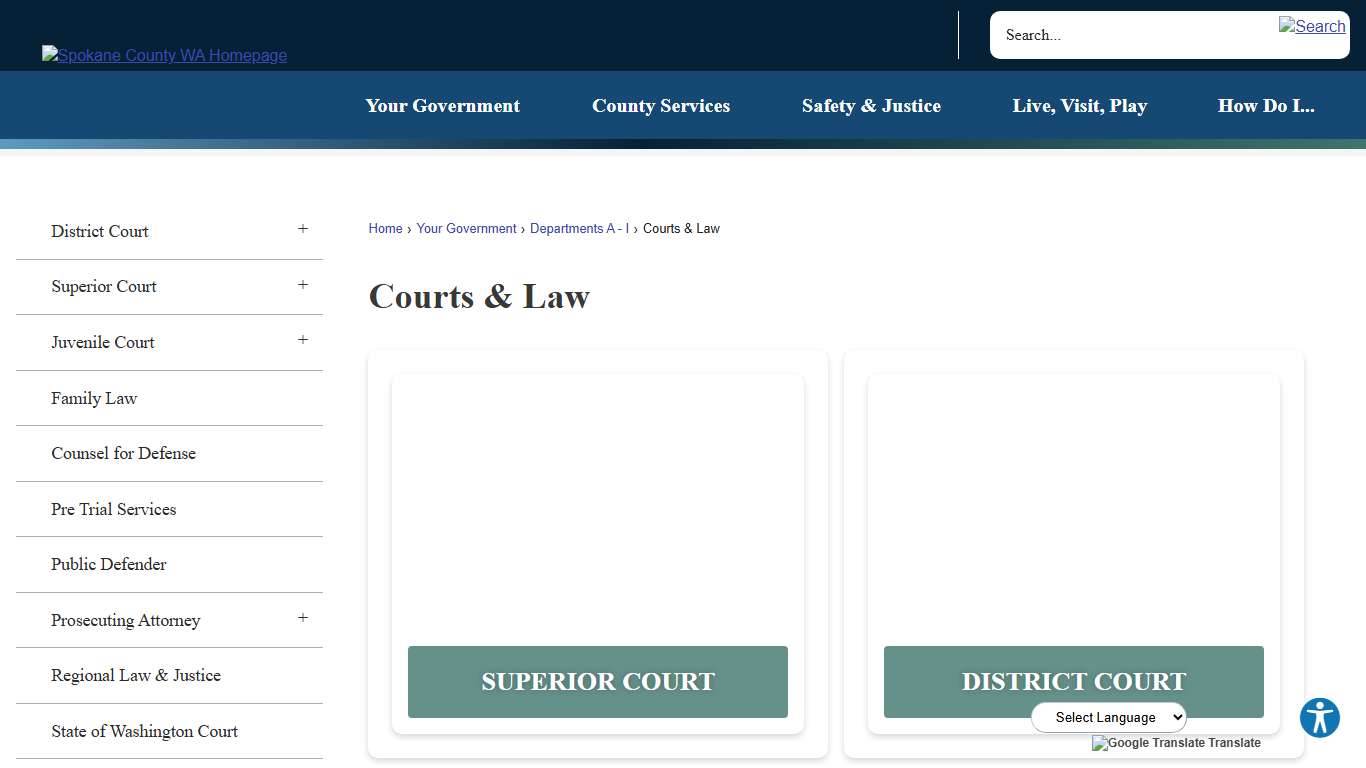Open the Family Law sidebar link
This screenshot has height=768, width=1366.
94,398
